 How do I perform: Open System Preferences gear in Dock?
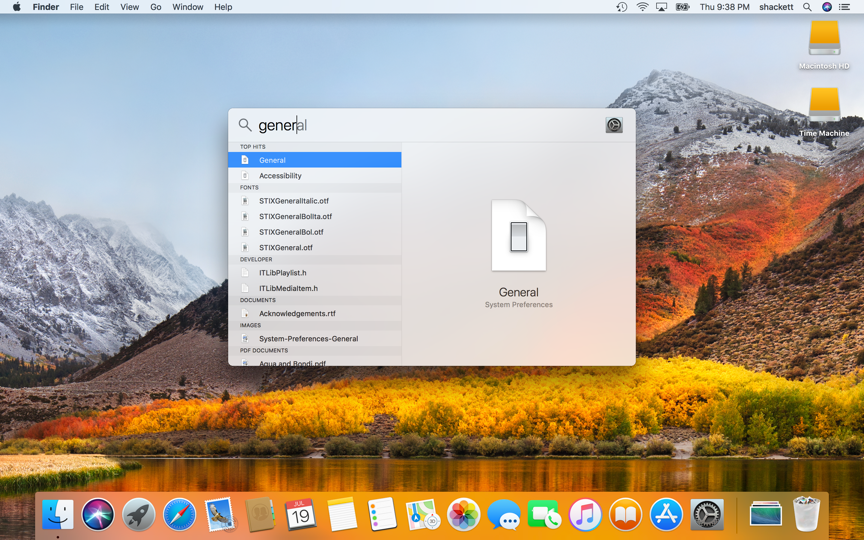[707, 515]
